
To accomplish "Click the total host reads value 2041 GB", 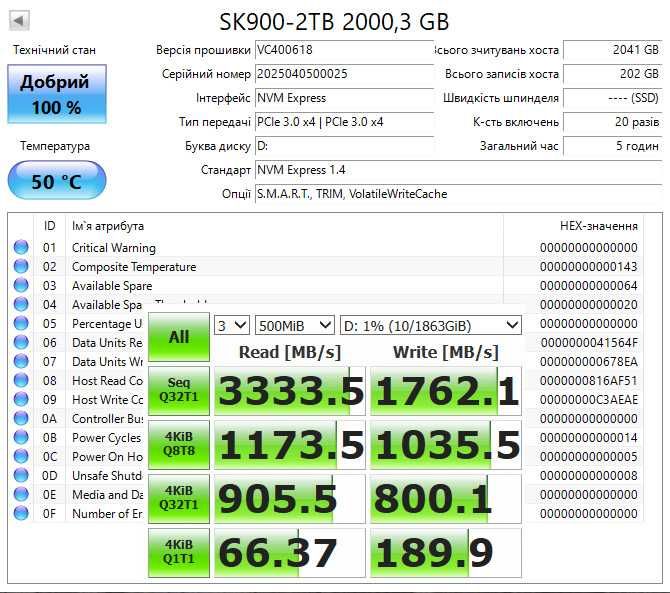I will coord(612,50).
